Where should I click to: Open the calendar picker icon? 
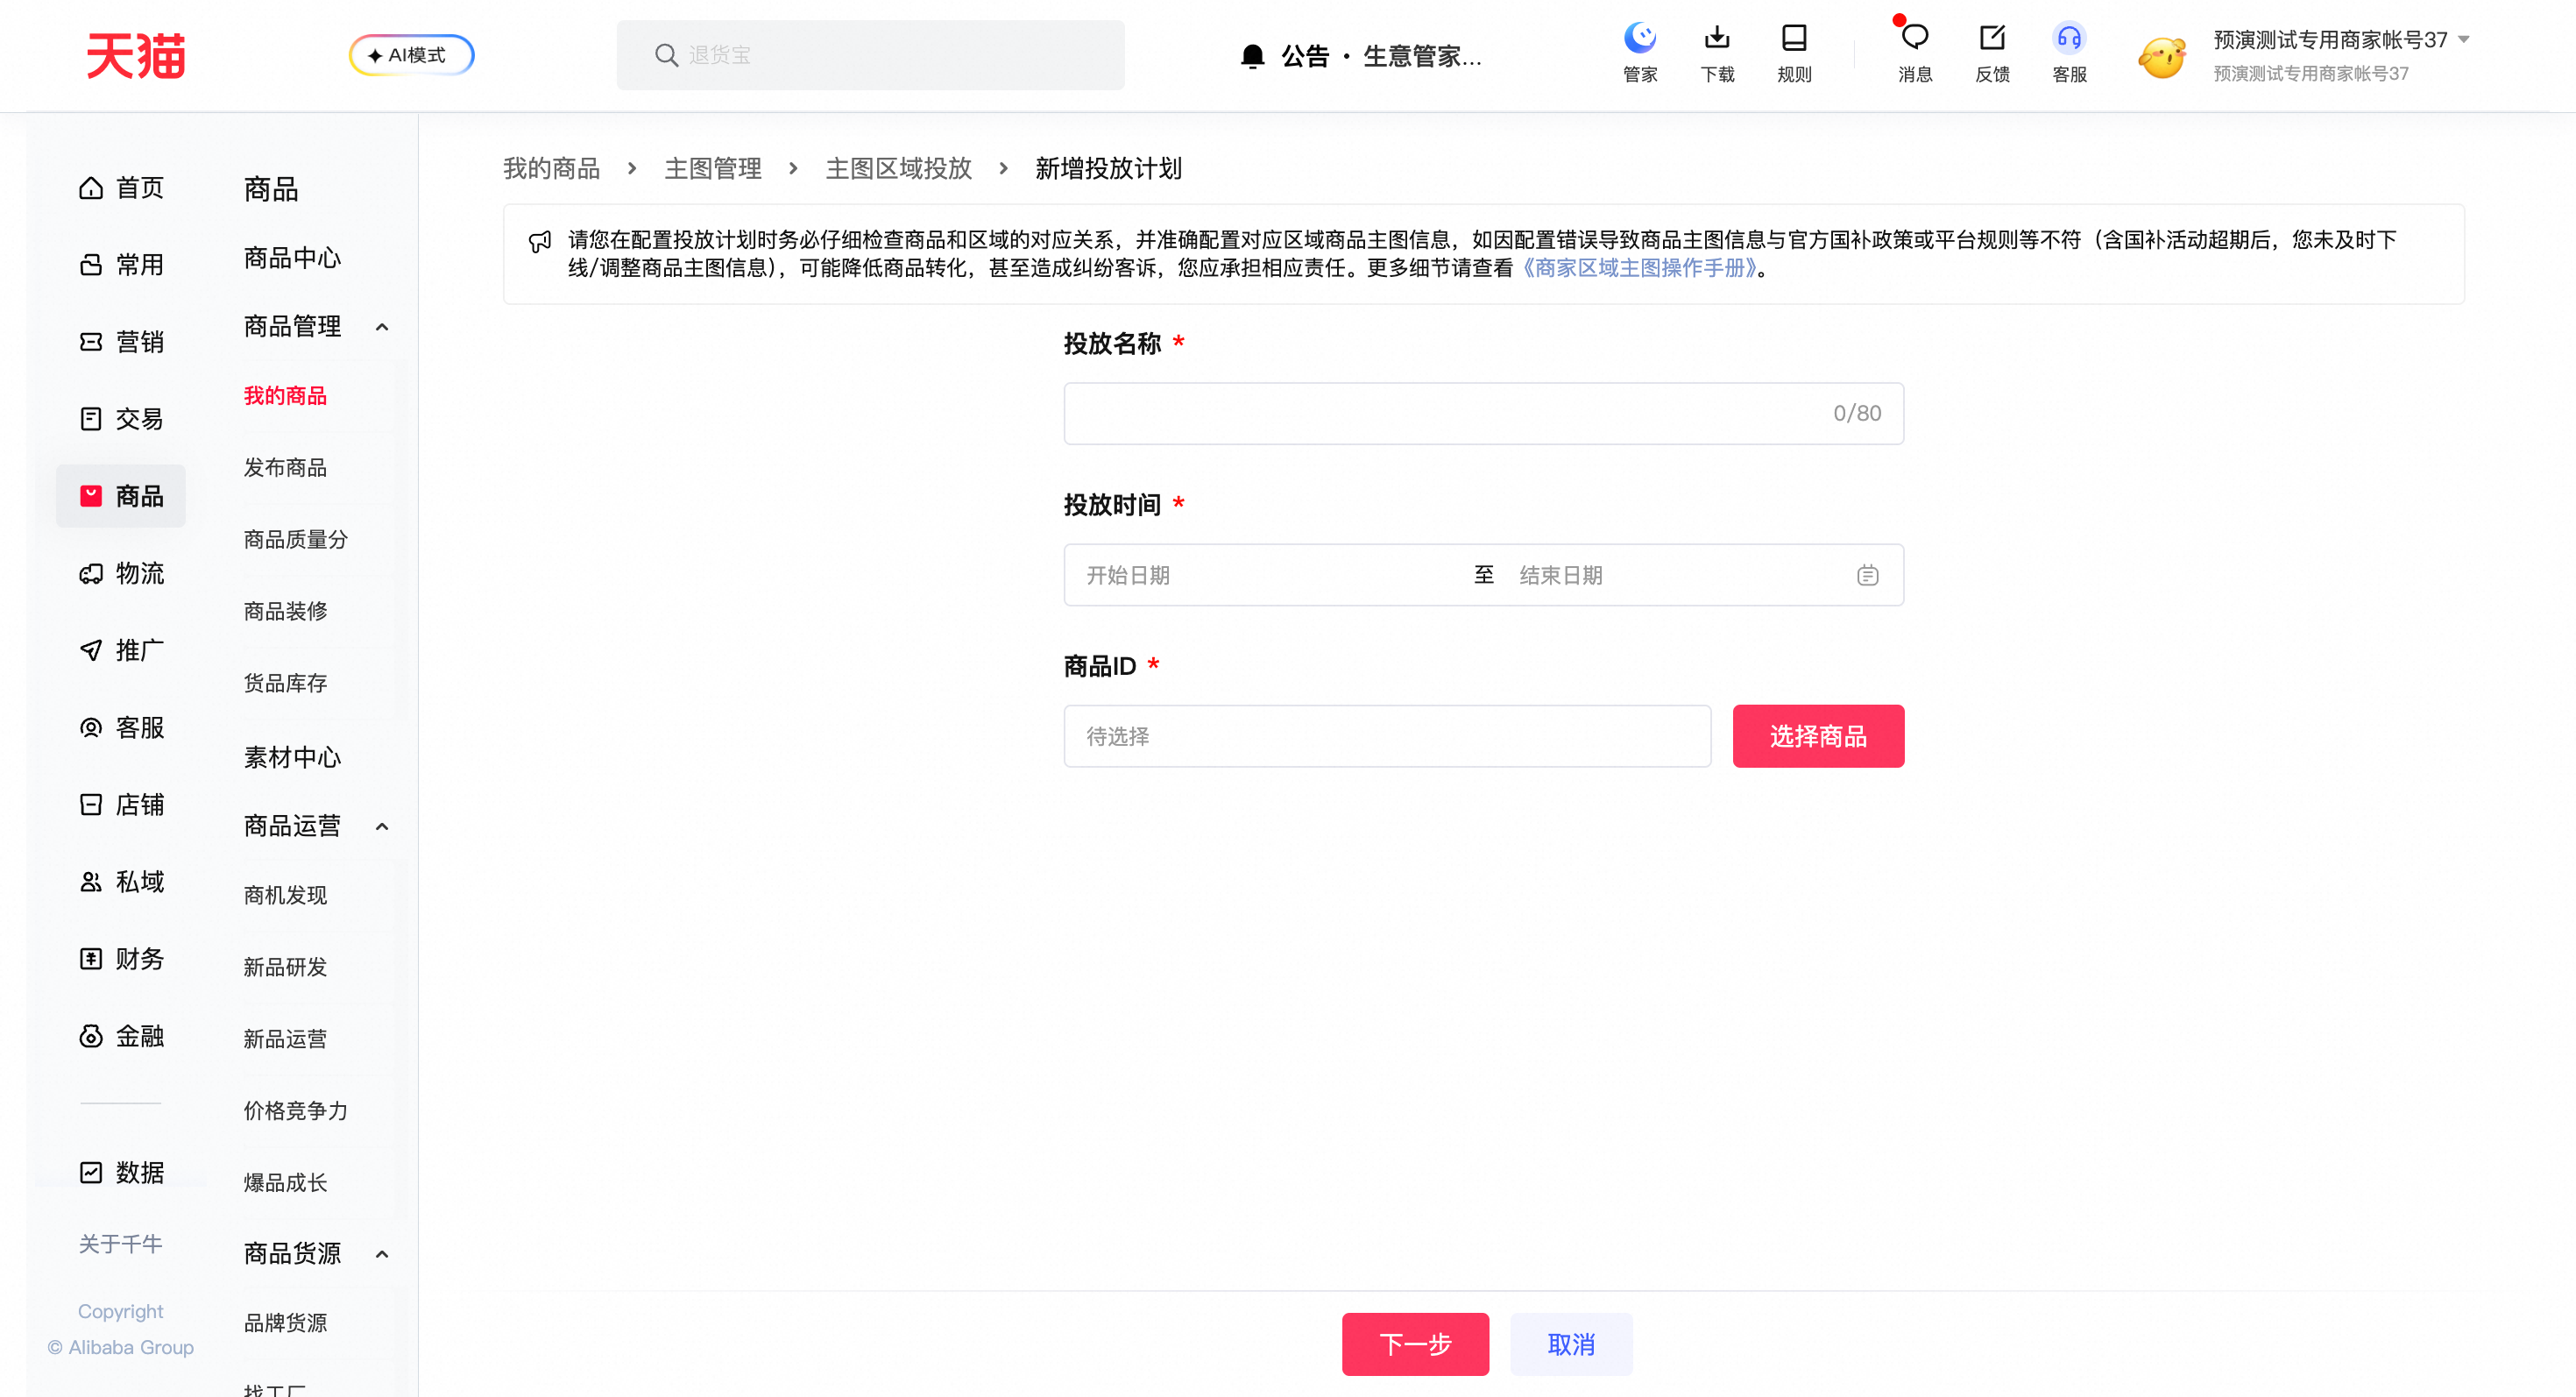pyautogui.click(x=1867, y=575)
